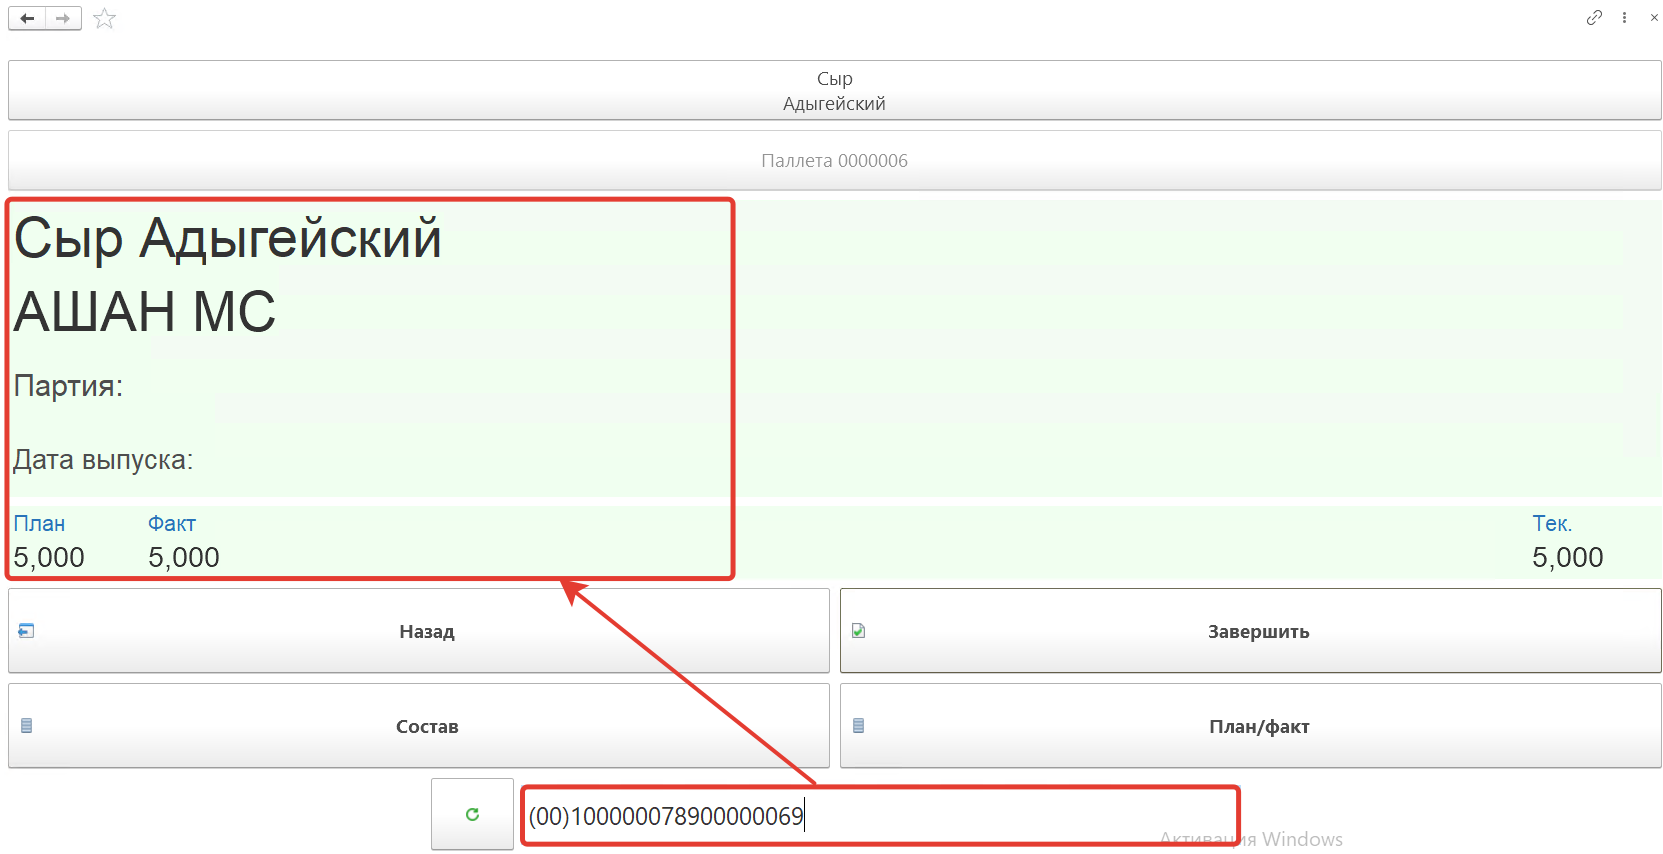This screenshot has width=1663, height=854.
Task: Click the Сыр Адыгейский header button
Action: (834, 91)
